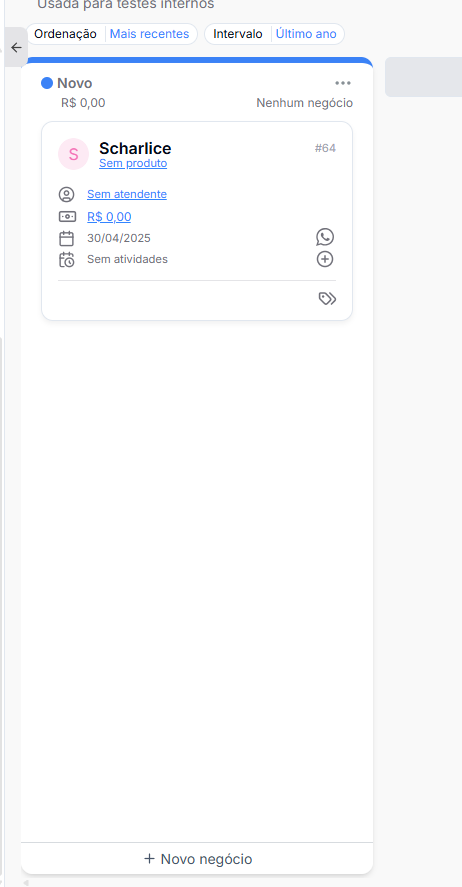Image resolution: width=462 pixels, height=887 pixels.
Task: Click the Sem atendente link
Action: pos(127,194)
